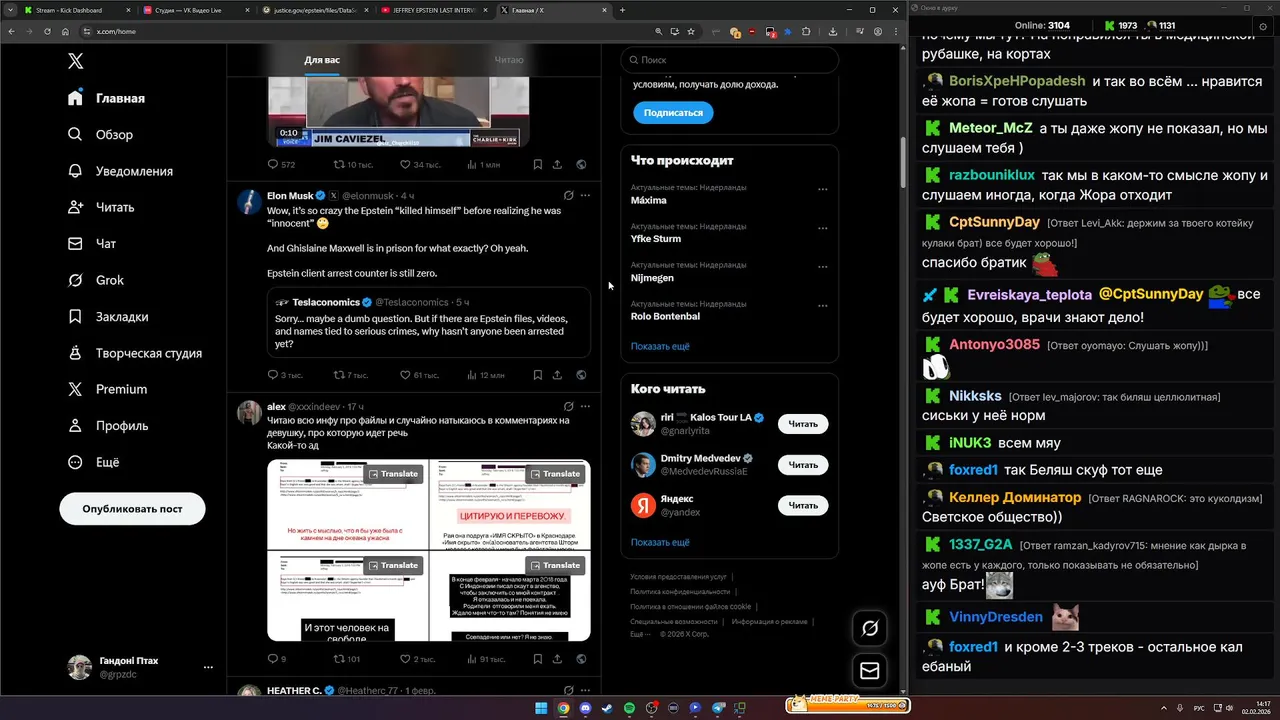1280x720 pixels.
Task: Open Закладки bookmarks in the sidebar
Action: [x=108, y=316]
